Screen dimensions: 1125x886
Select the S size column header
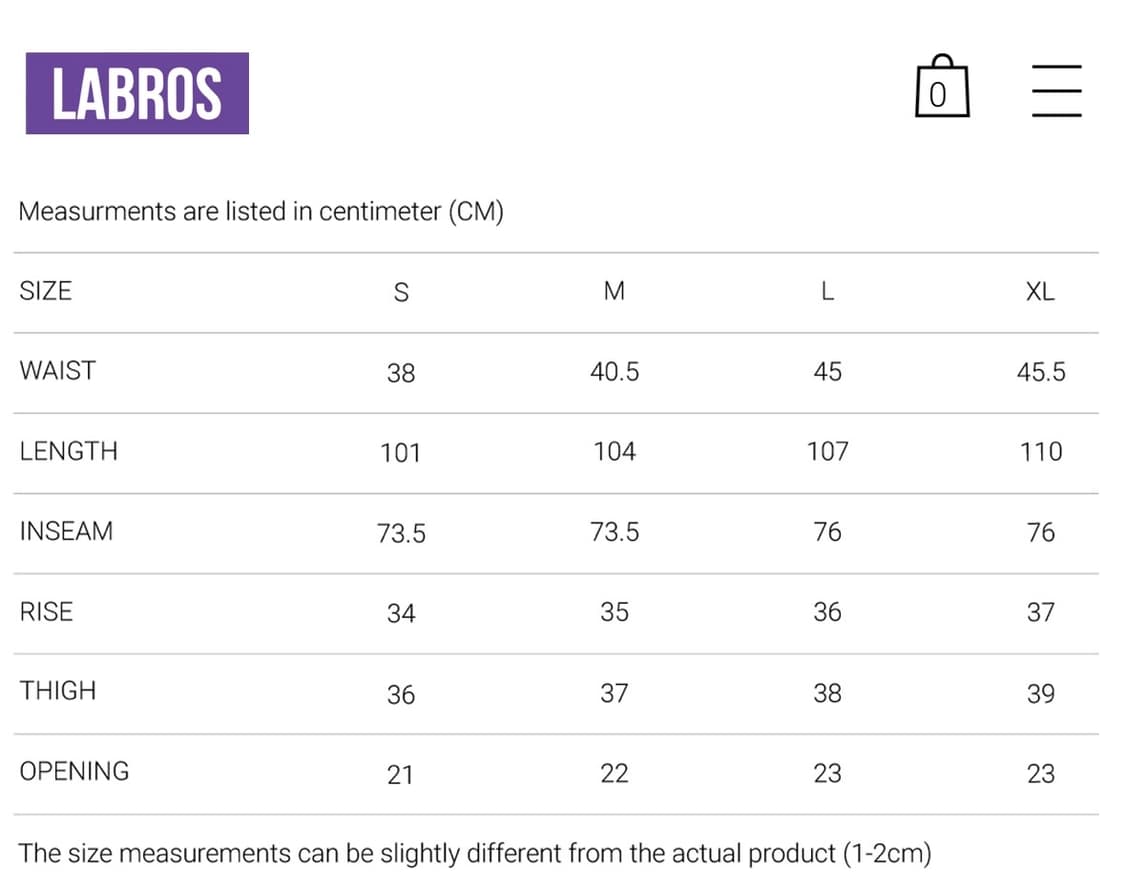pyautogui.click(x=401, y=292)
